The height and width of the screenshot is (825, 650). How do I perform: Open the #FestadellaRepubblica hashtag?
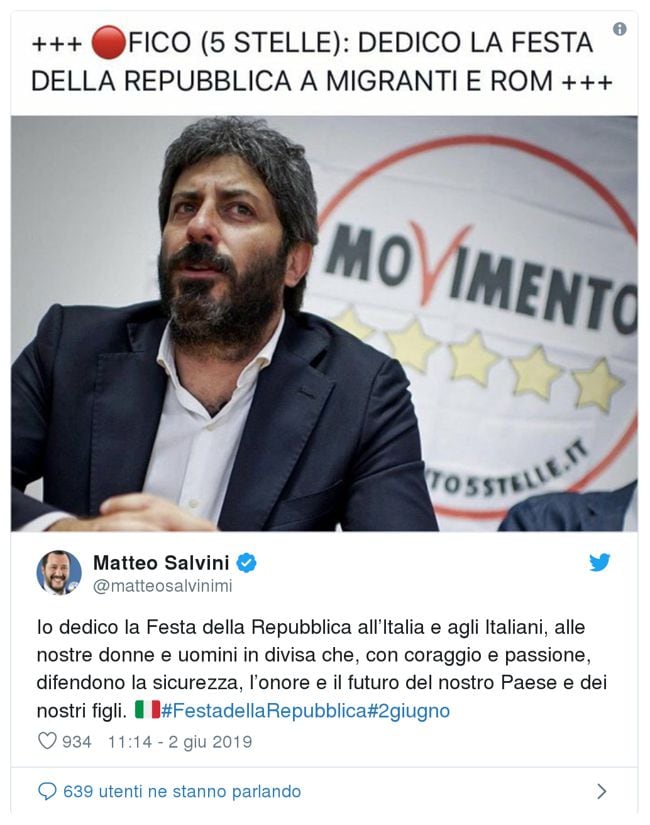pos(264,710)
